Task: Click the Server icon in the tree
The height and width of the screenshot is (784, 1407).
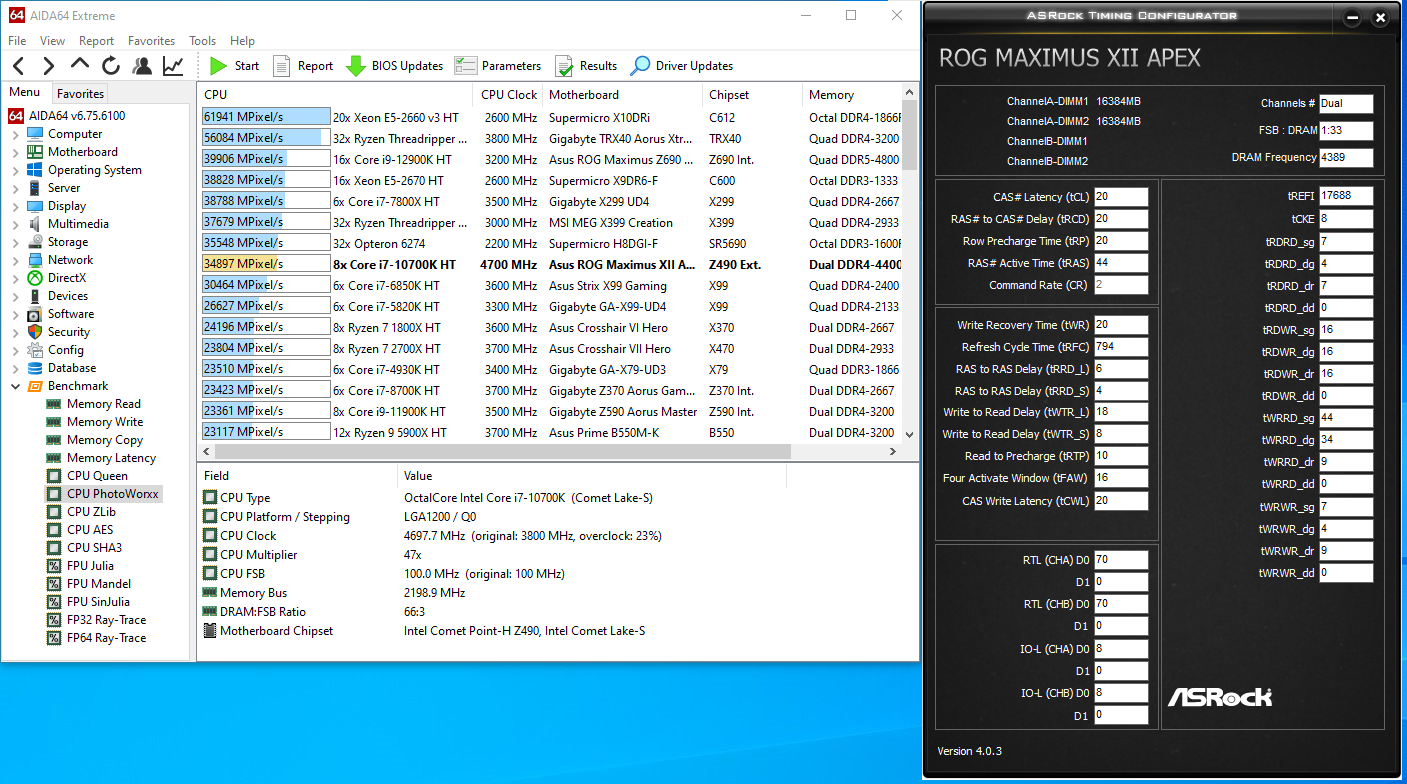Action: (35, 188)
